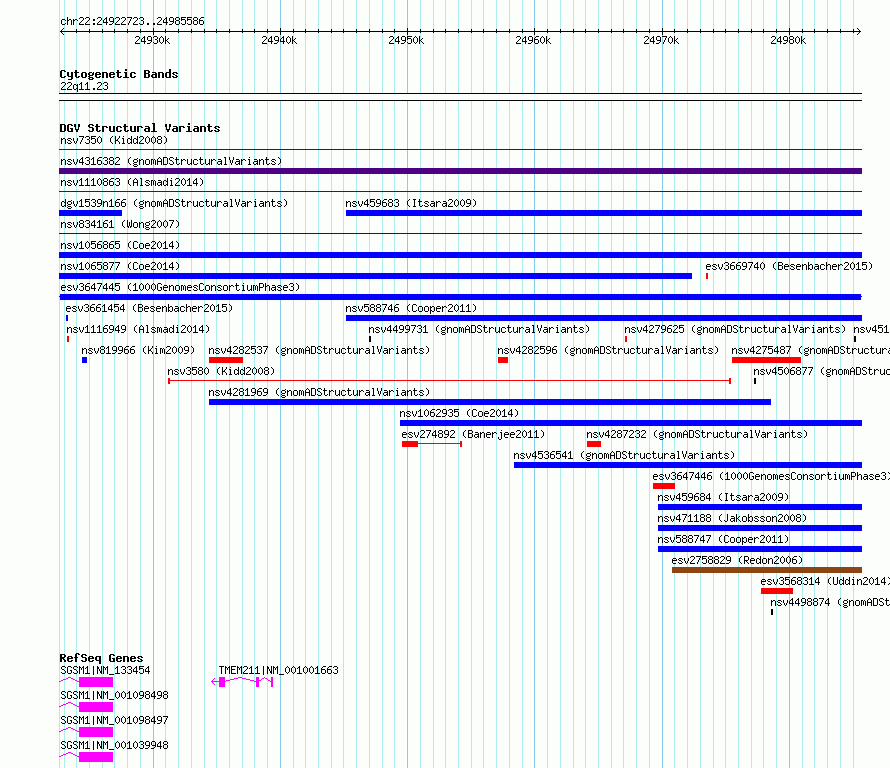This screenshot has height=768, width=890.
Task: Click the SGSM1|NM_133454 gene label
Action: (x=105, y=670)
